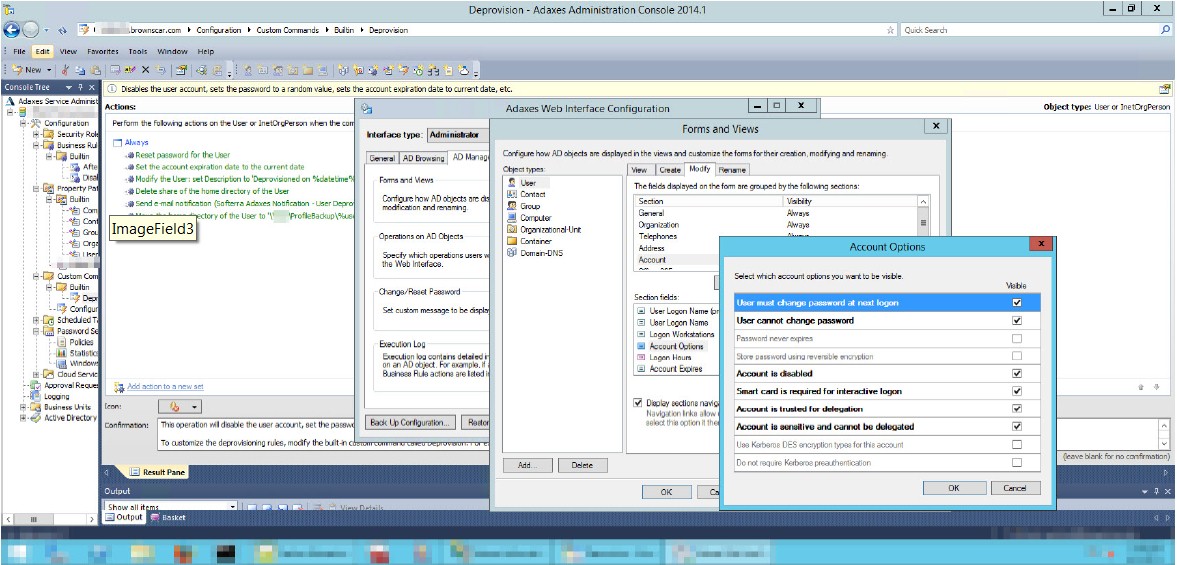The height and width of the screenshot is (565, 1177).
Task: Click the Copy icon in main toolbar
Action: (x=78, y=70)
